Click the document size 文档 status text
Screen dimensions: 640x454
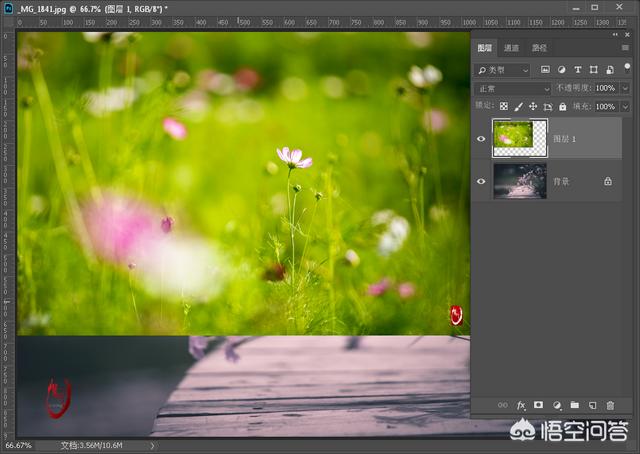pos(91,445)
